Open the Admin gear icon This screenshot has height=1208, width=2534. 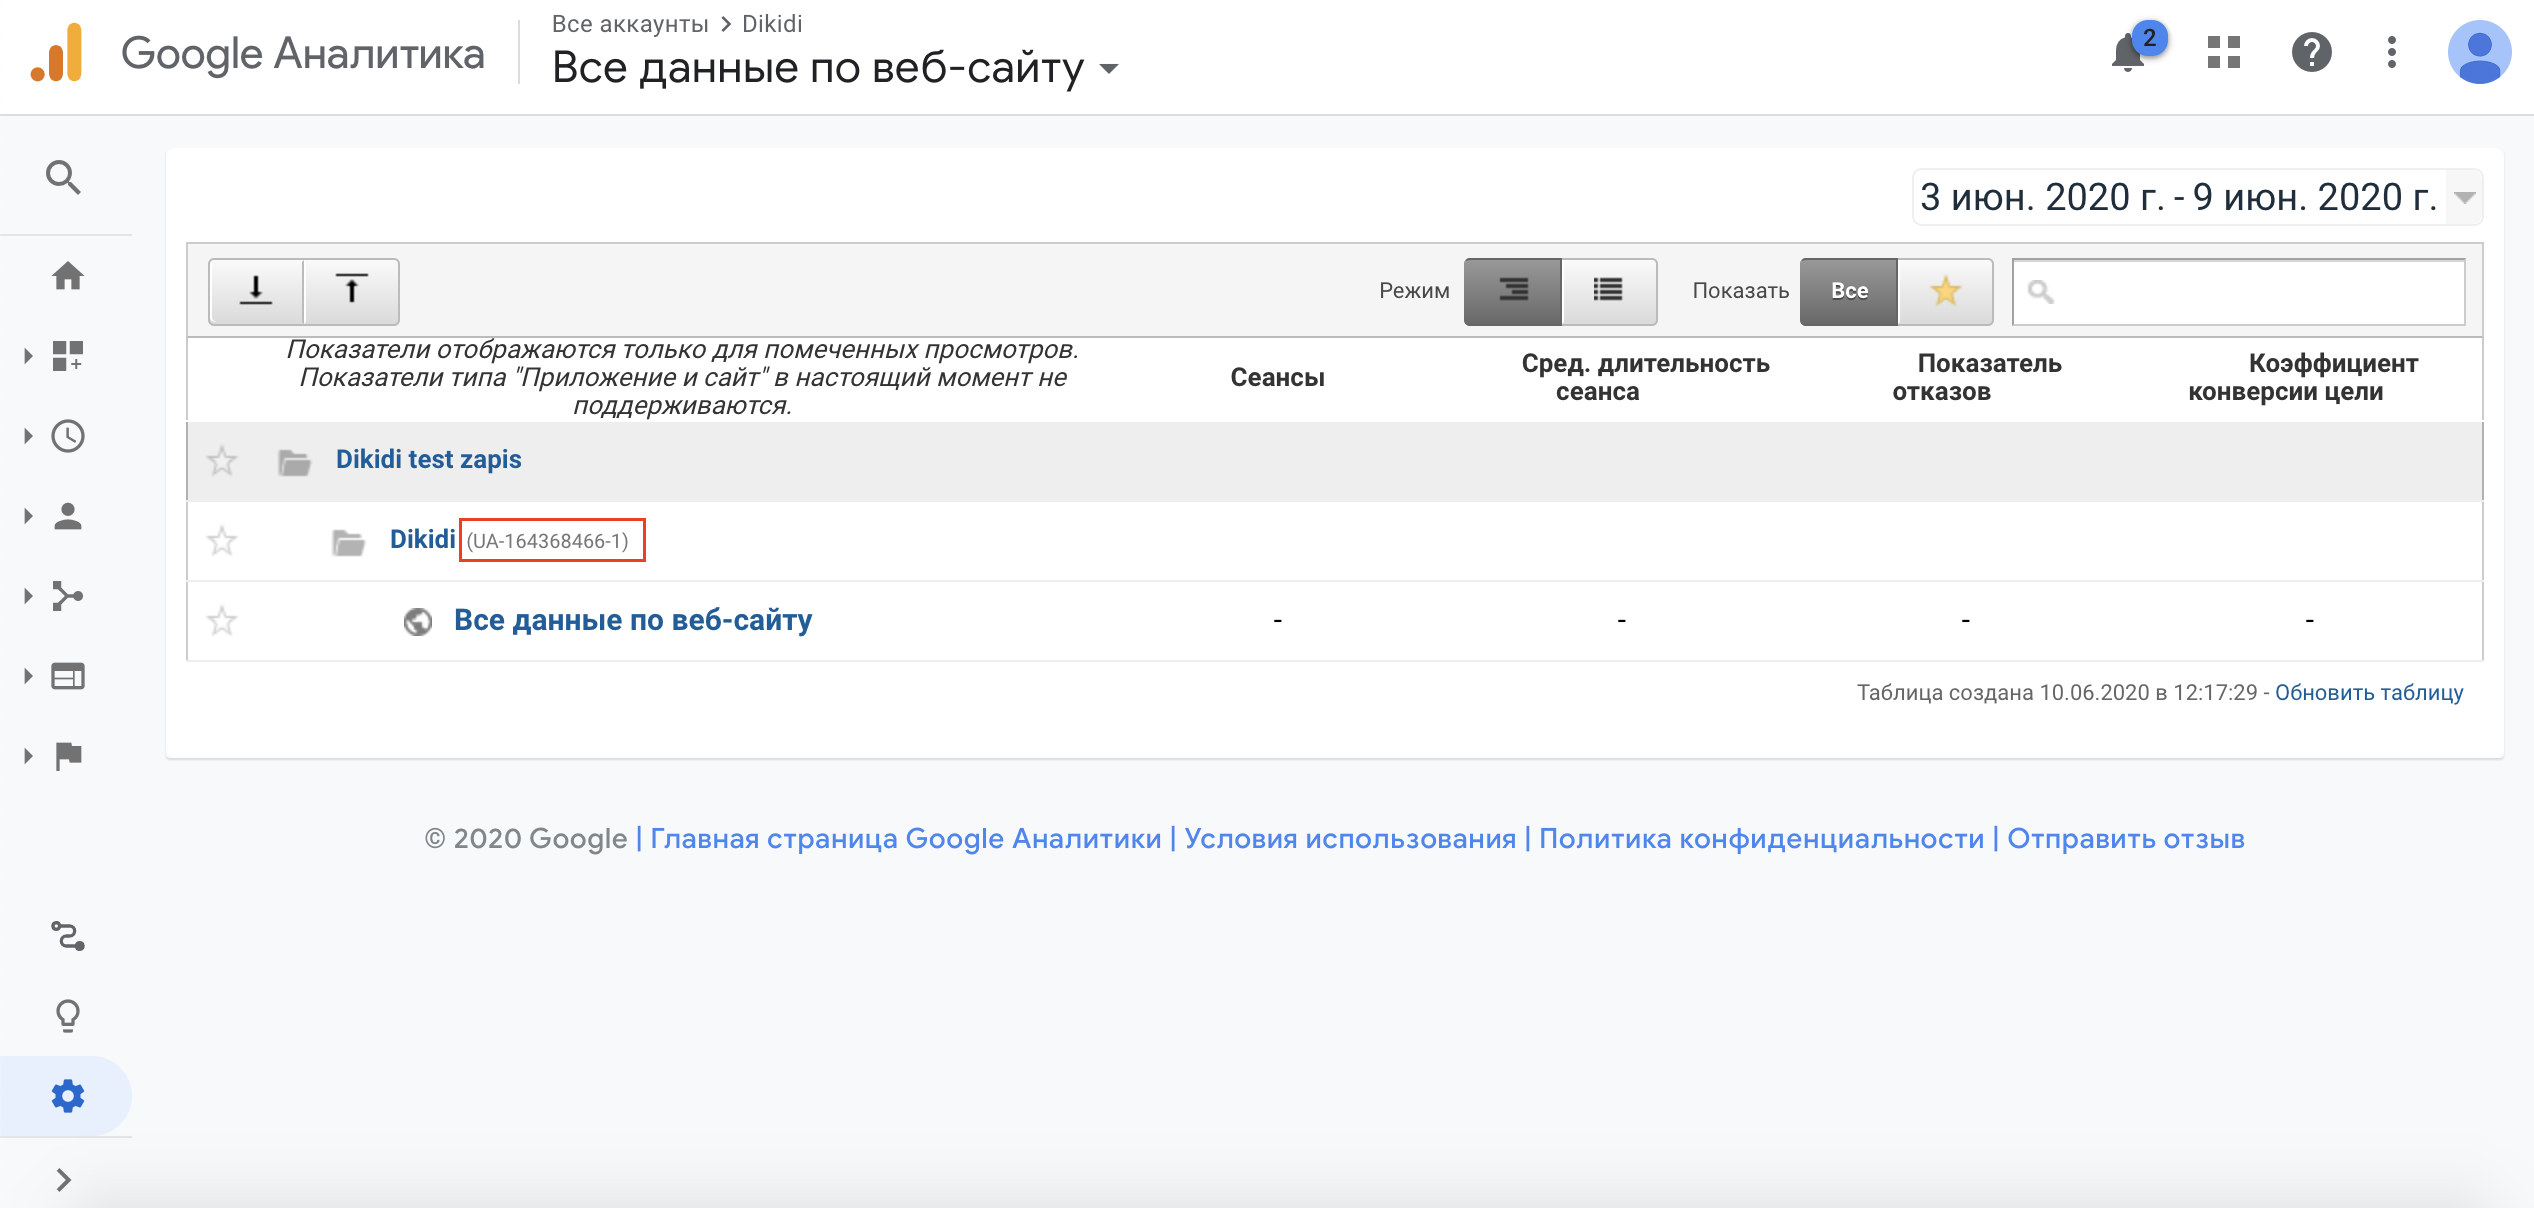coord(67,1096)
